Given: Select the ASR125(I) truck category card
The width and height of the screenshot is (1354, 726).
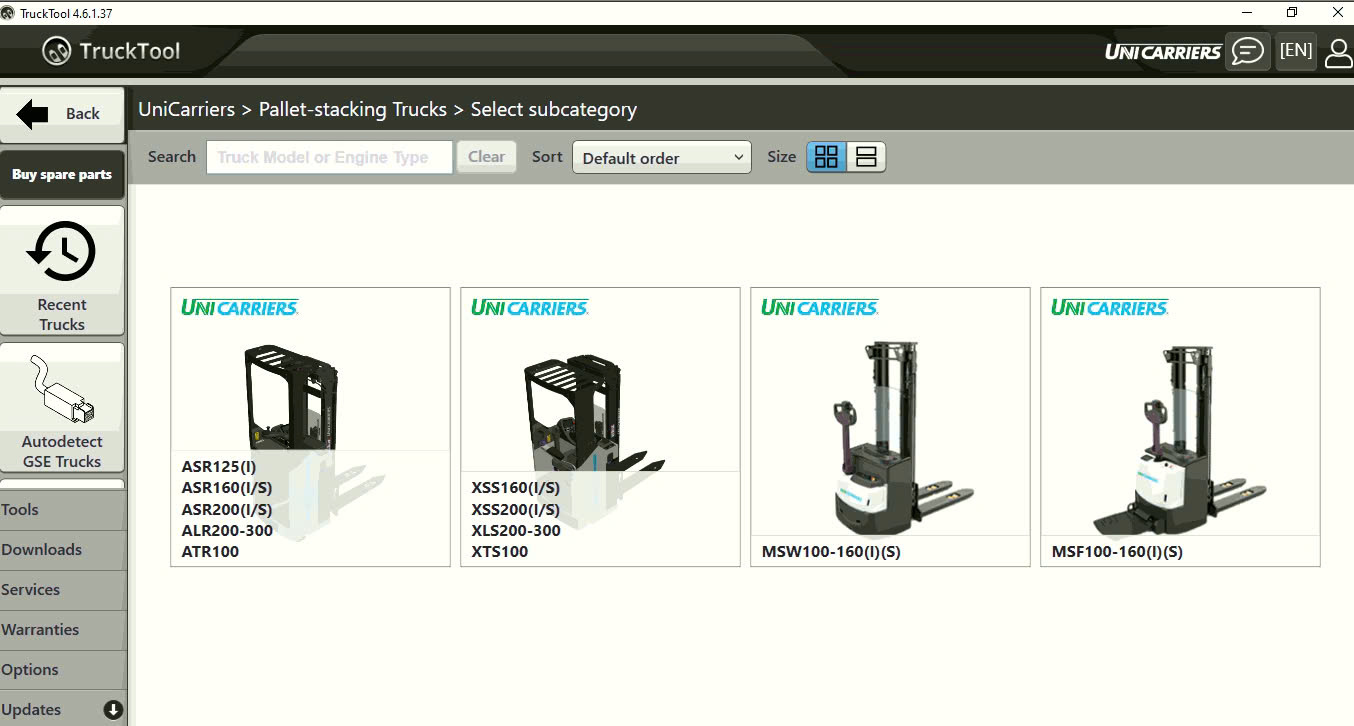Looking at the screenshot, I should 310,427.
